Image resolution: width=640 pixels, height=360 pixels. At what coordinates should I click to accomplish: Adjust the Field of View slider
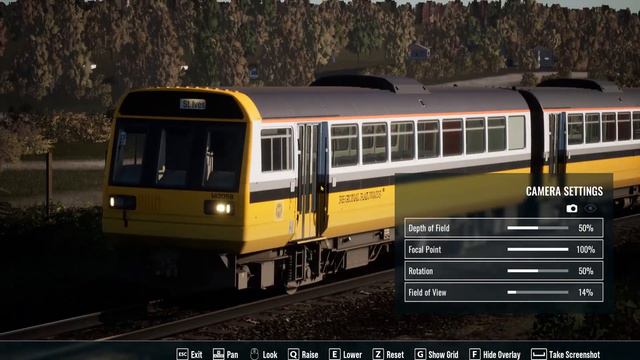tap(538, 292)
